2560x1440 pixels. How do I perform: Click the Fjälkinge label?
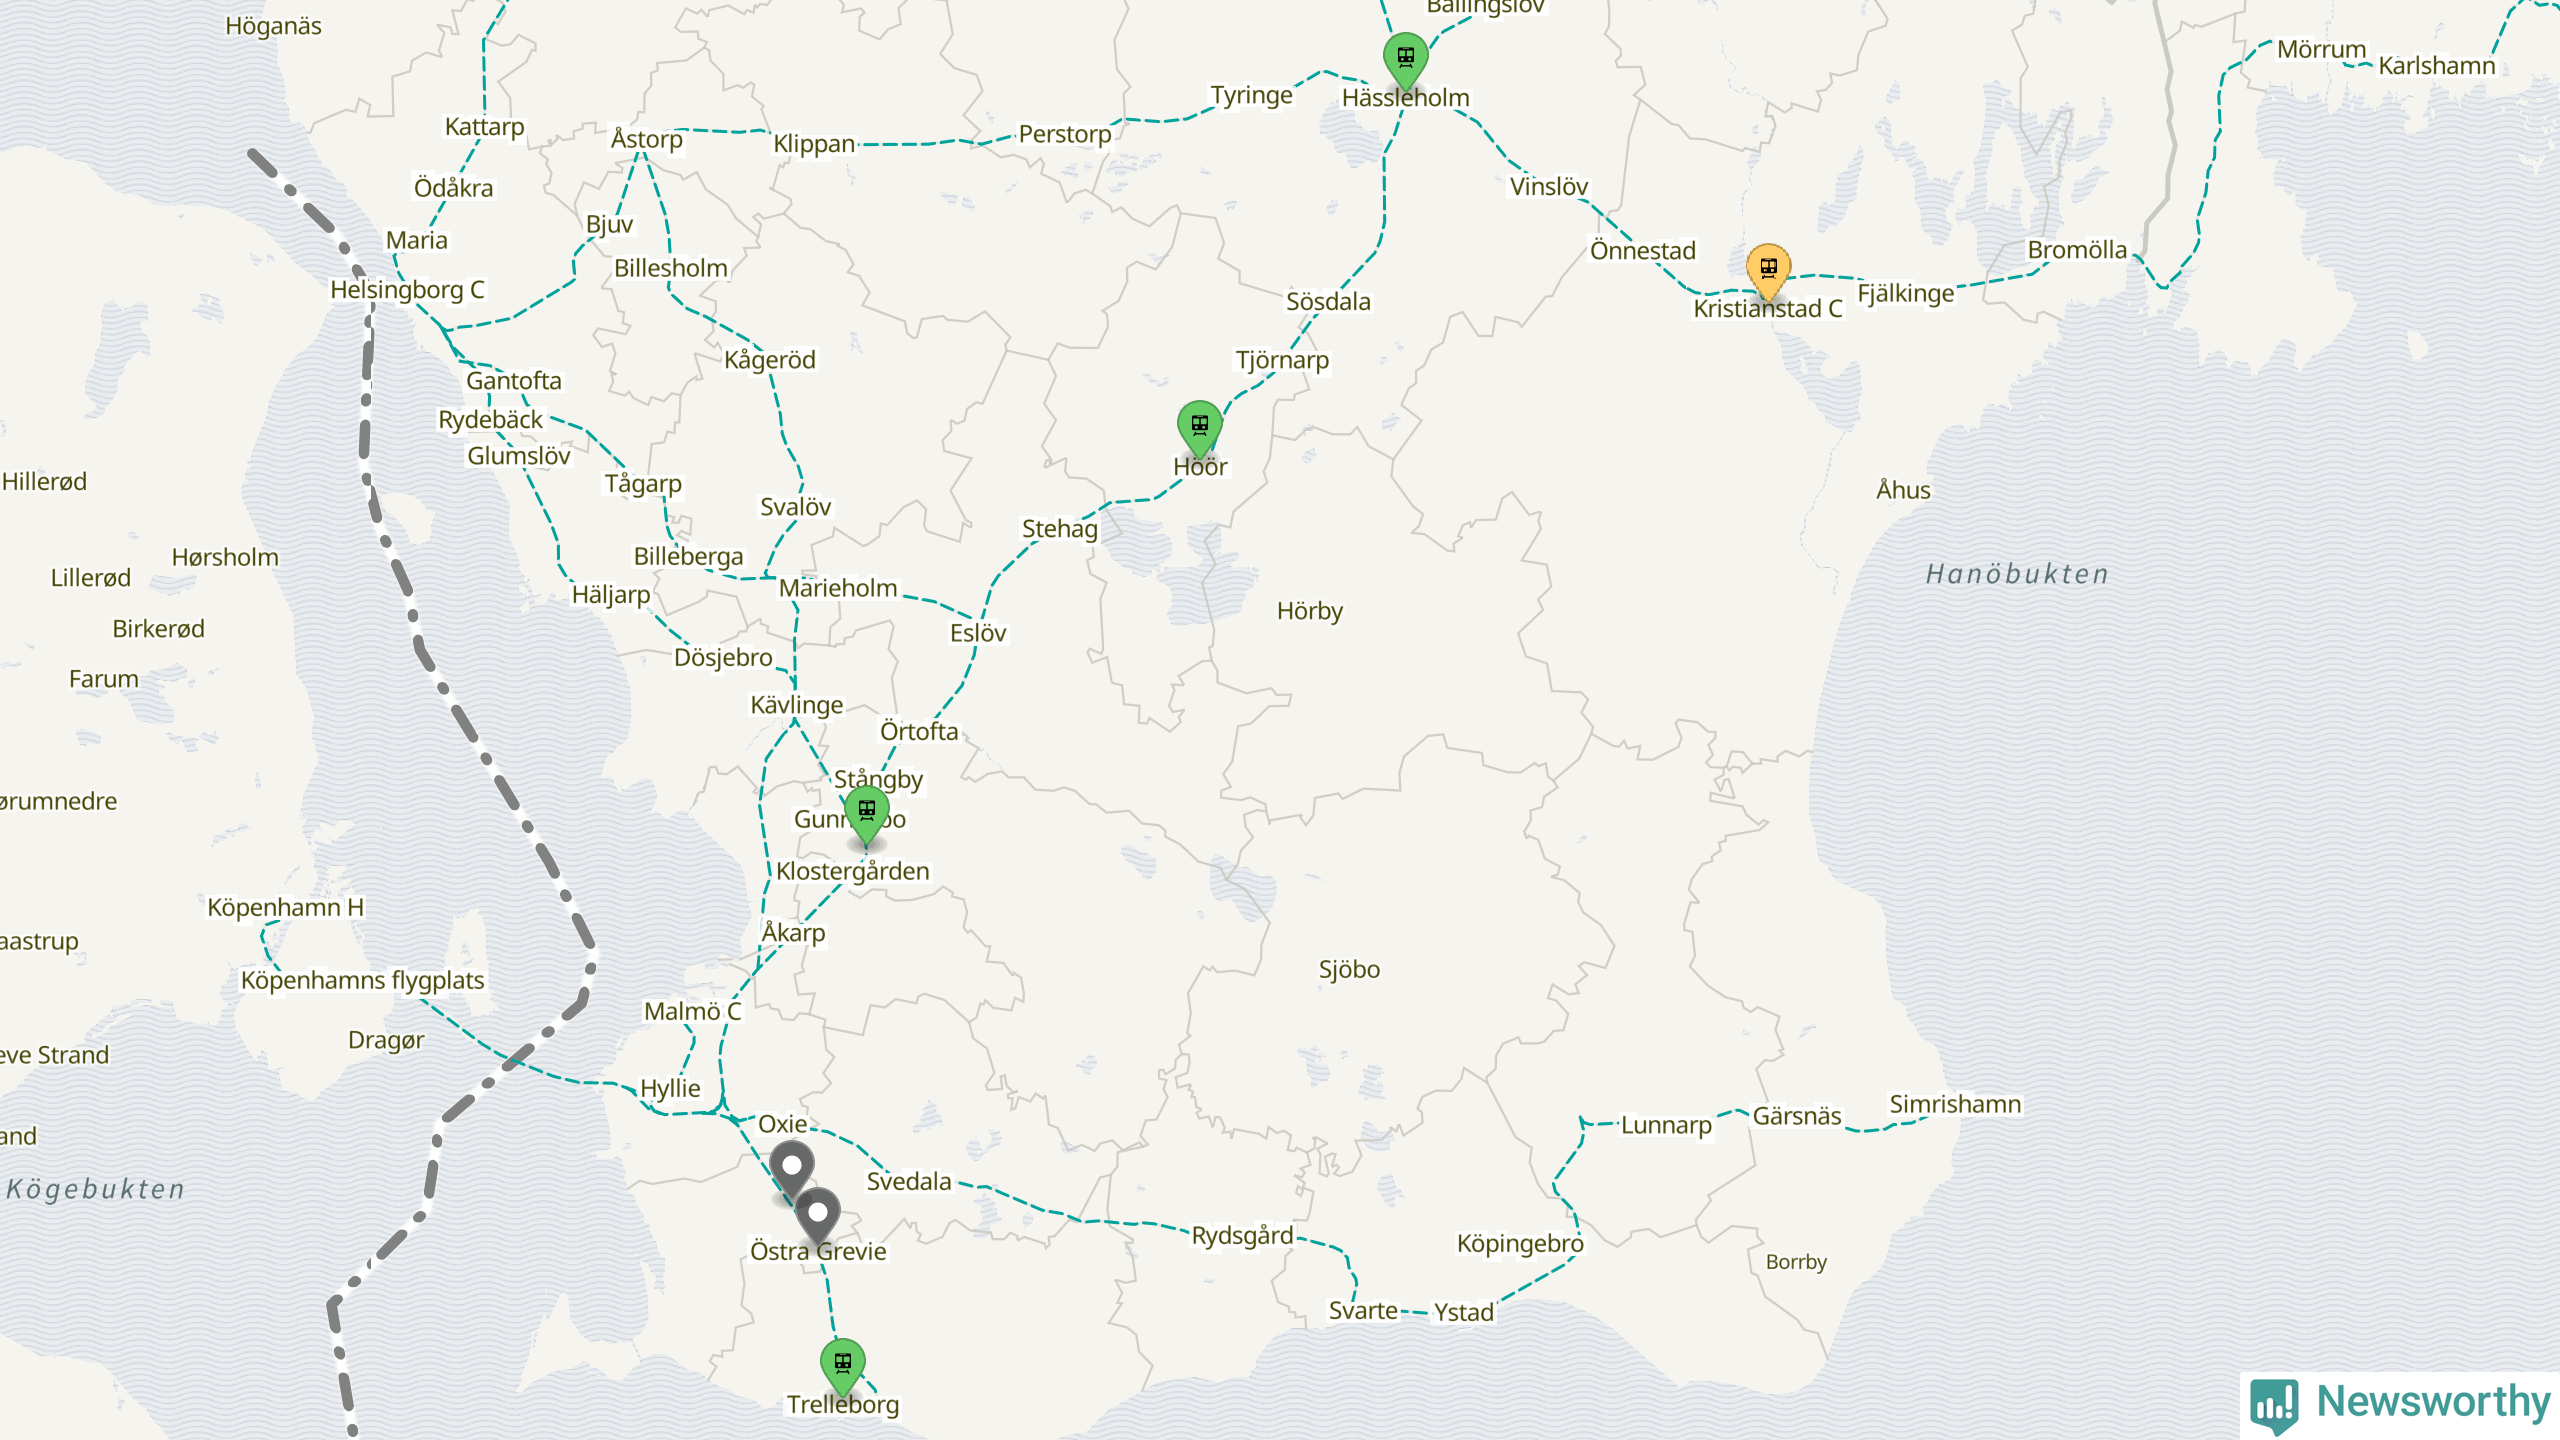[1905, 293]
